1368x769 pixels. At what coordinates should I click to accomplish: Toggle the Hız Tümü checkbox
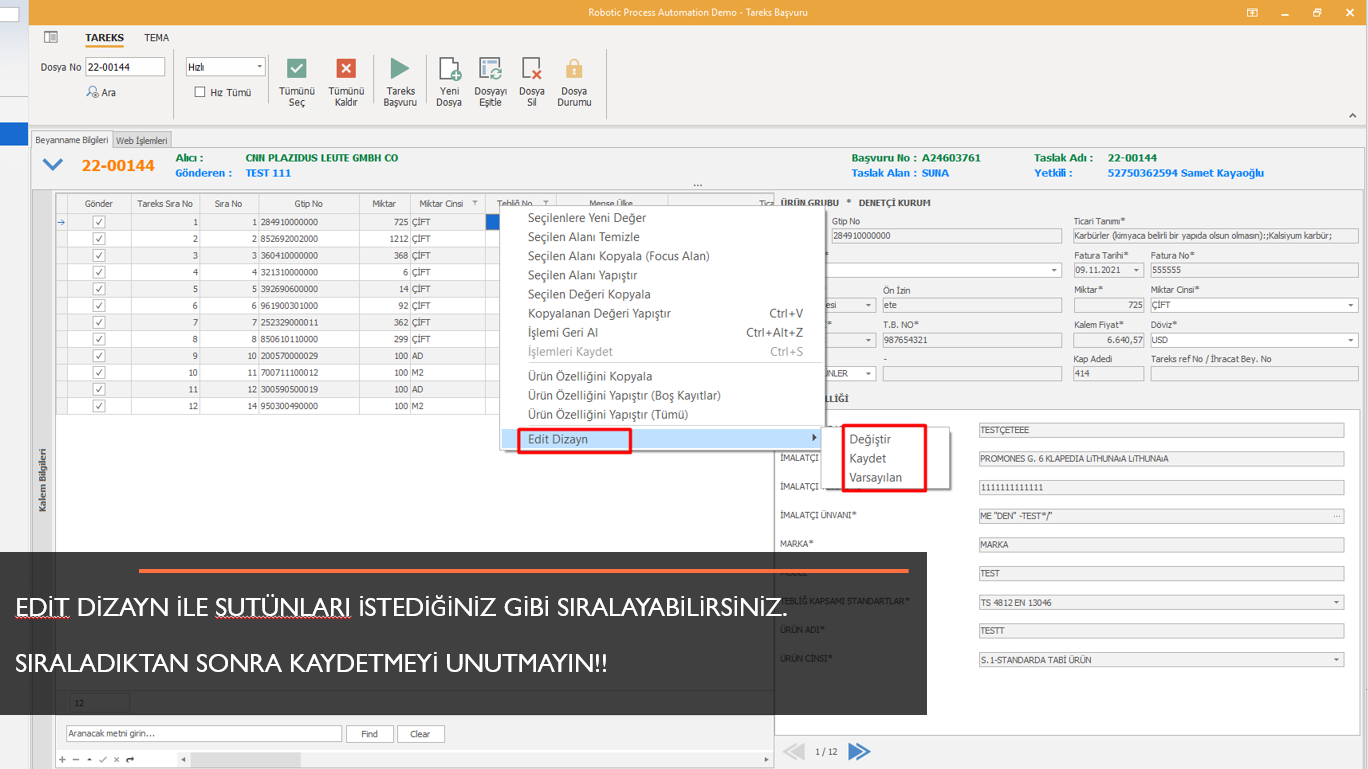pyautogui.click(x=200, y=92)
